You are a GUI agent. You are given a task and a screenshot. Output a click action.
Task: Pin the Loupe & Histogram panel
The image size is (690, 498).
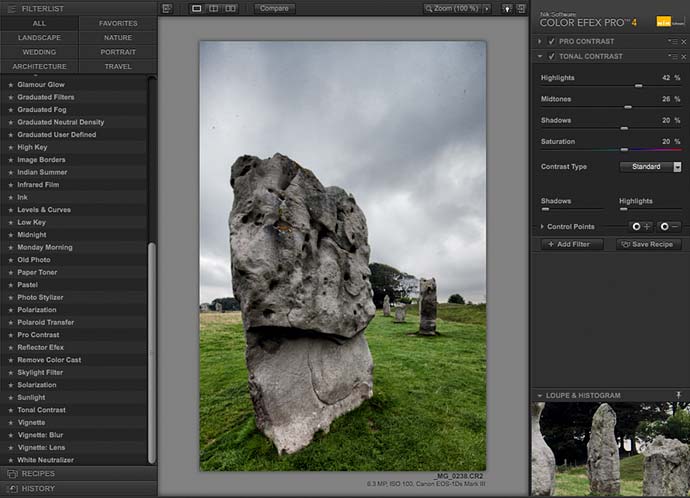(x=679, y=395)
